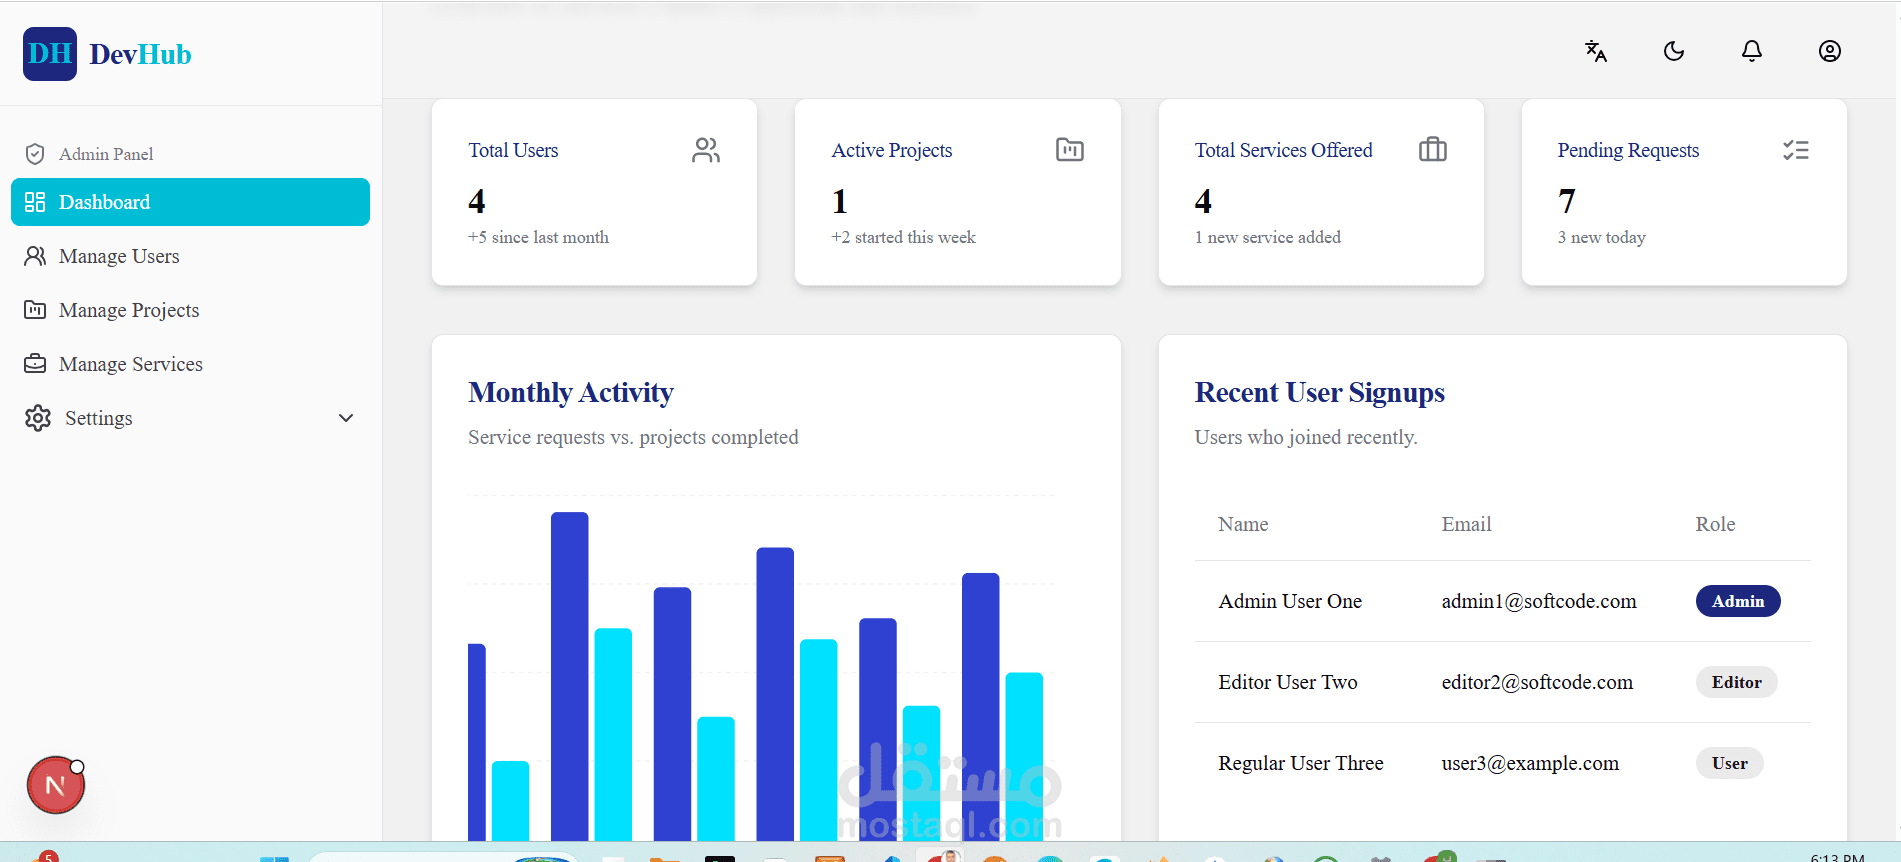Select Dashboard in the sidebar
This screenshot has width=1901, height=862.
(x=190, y=202)
